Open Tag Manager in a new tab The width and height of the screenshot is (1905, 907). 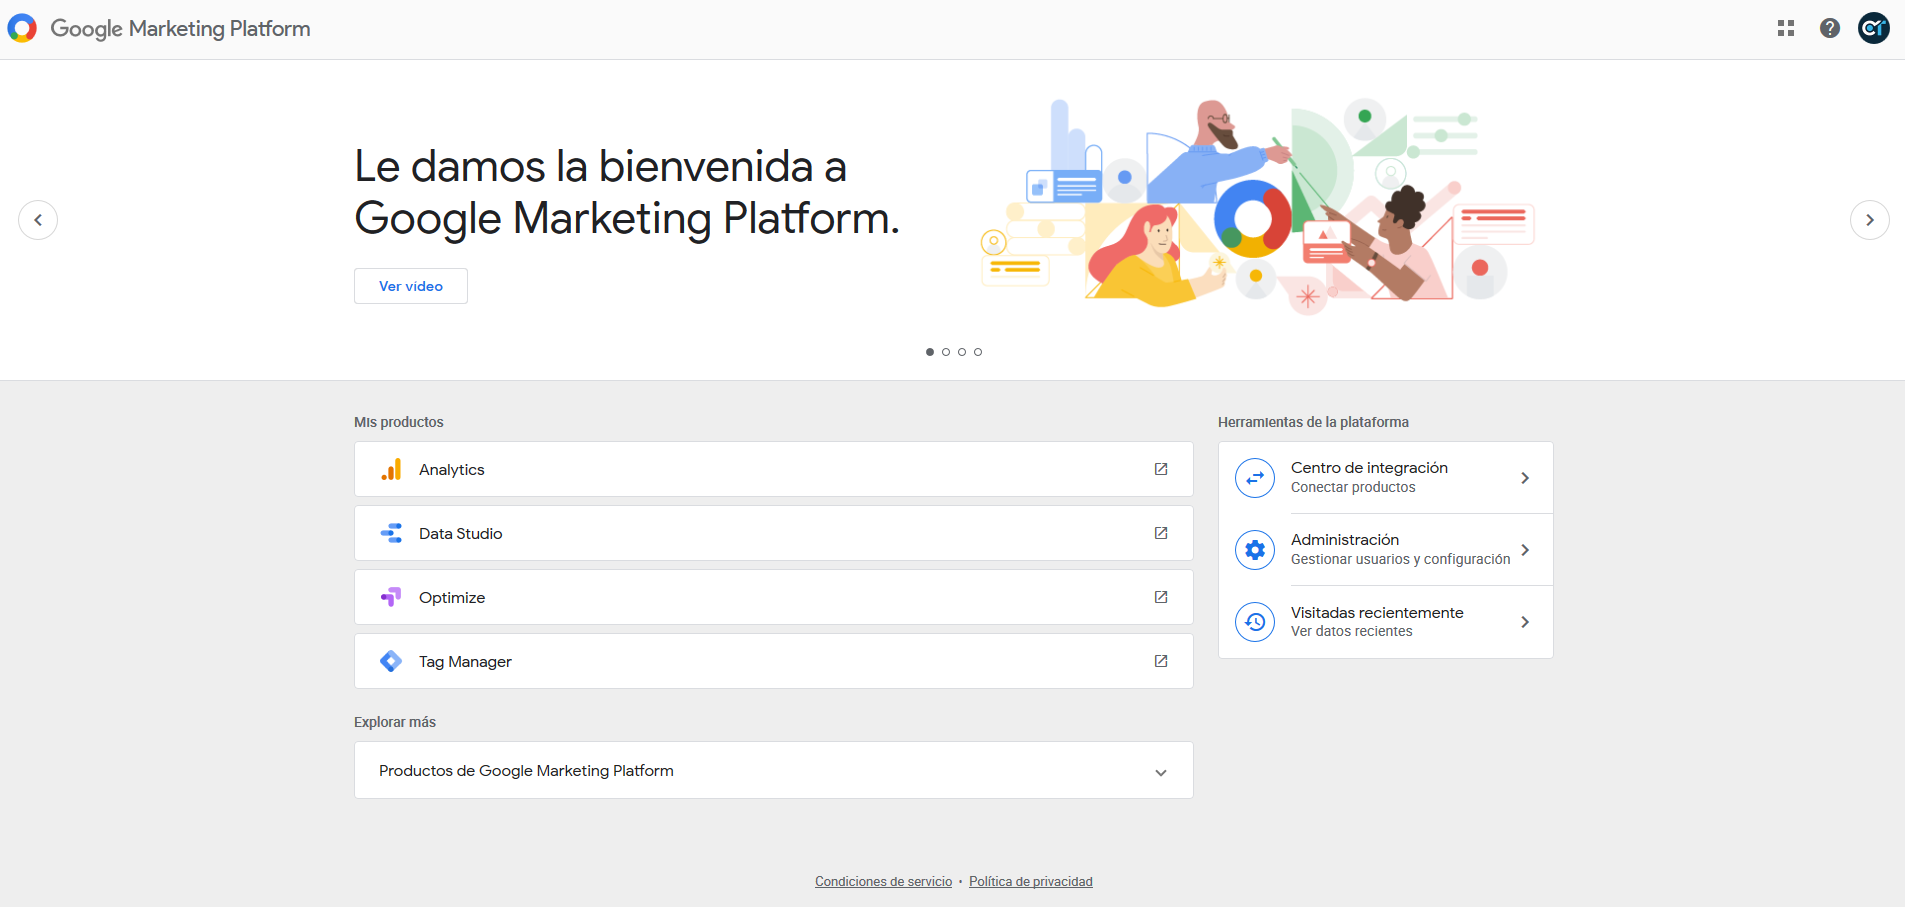[1161, 660]
